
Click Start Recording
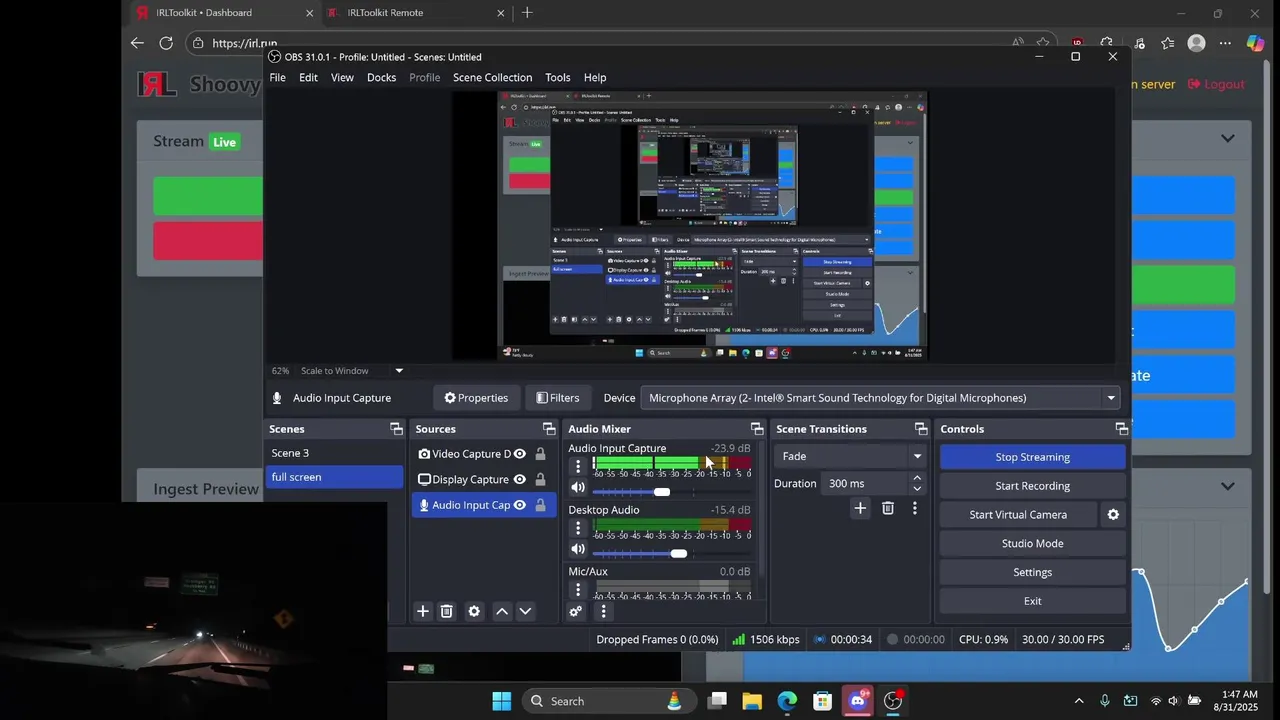[x=1032, y=486]
